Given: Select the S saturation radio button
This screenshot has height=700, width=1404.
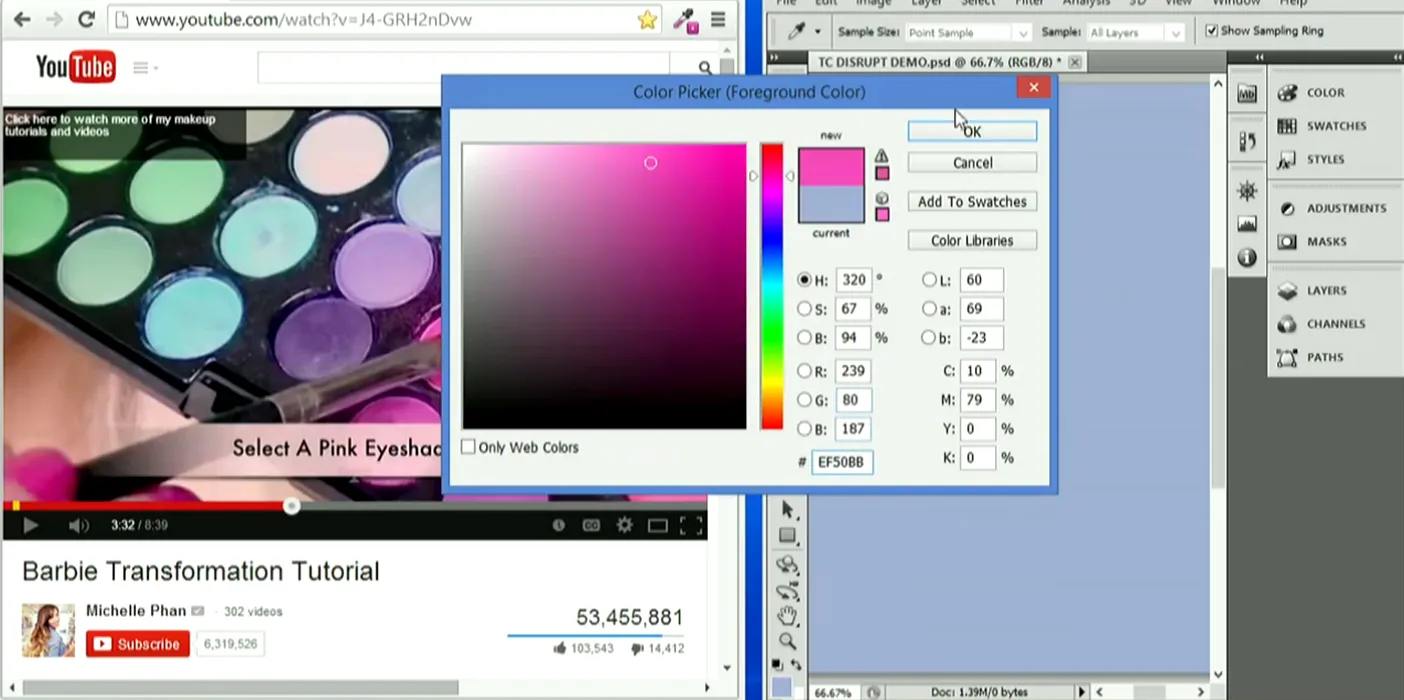Looking at the screenshot, I should (805, 309).
